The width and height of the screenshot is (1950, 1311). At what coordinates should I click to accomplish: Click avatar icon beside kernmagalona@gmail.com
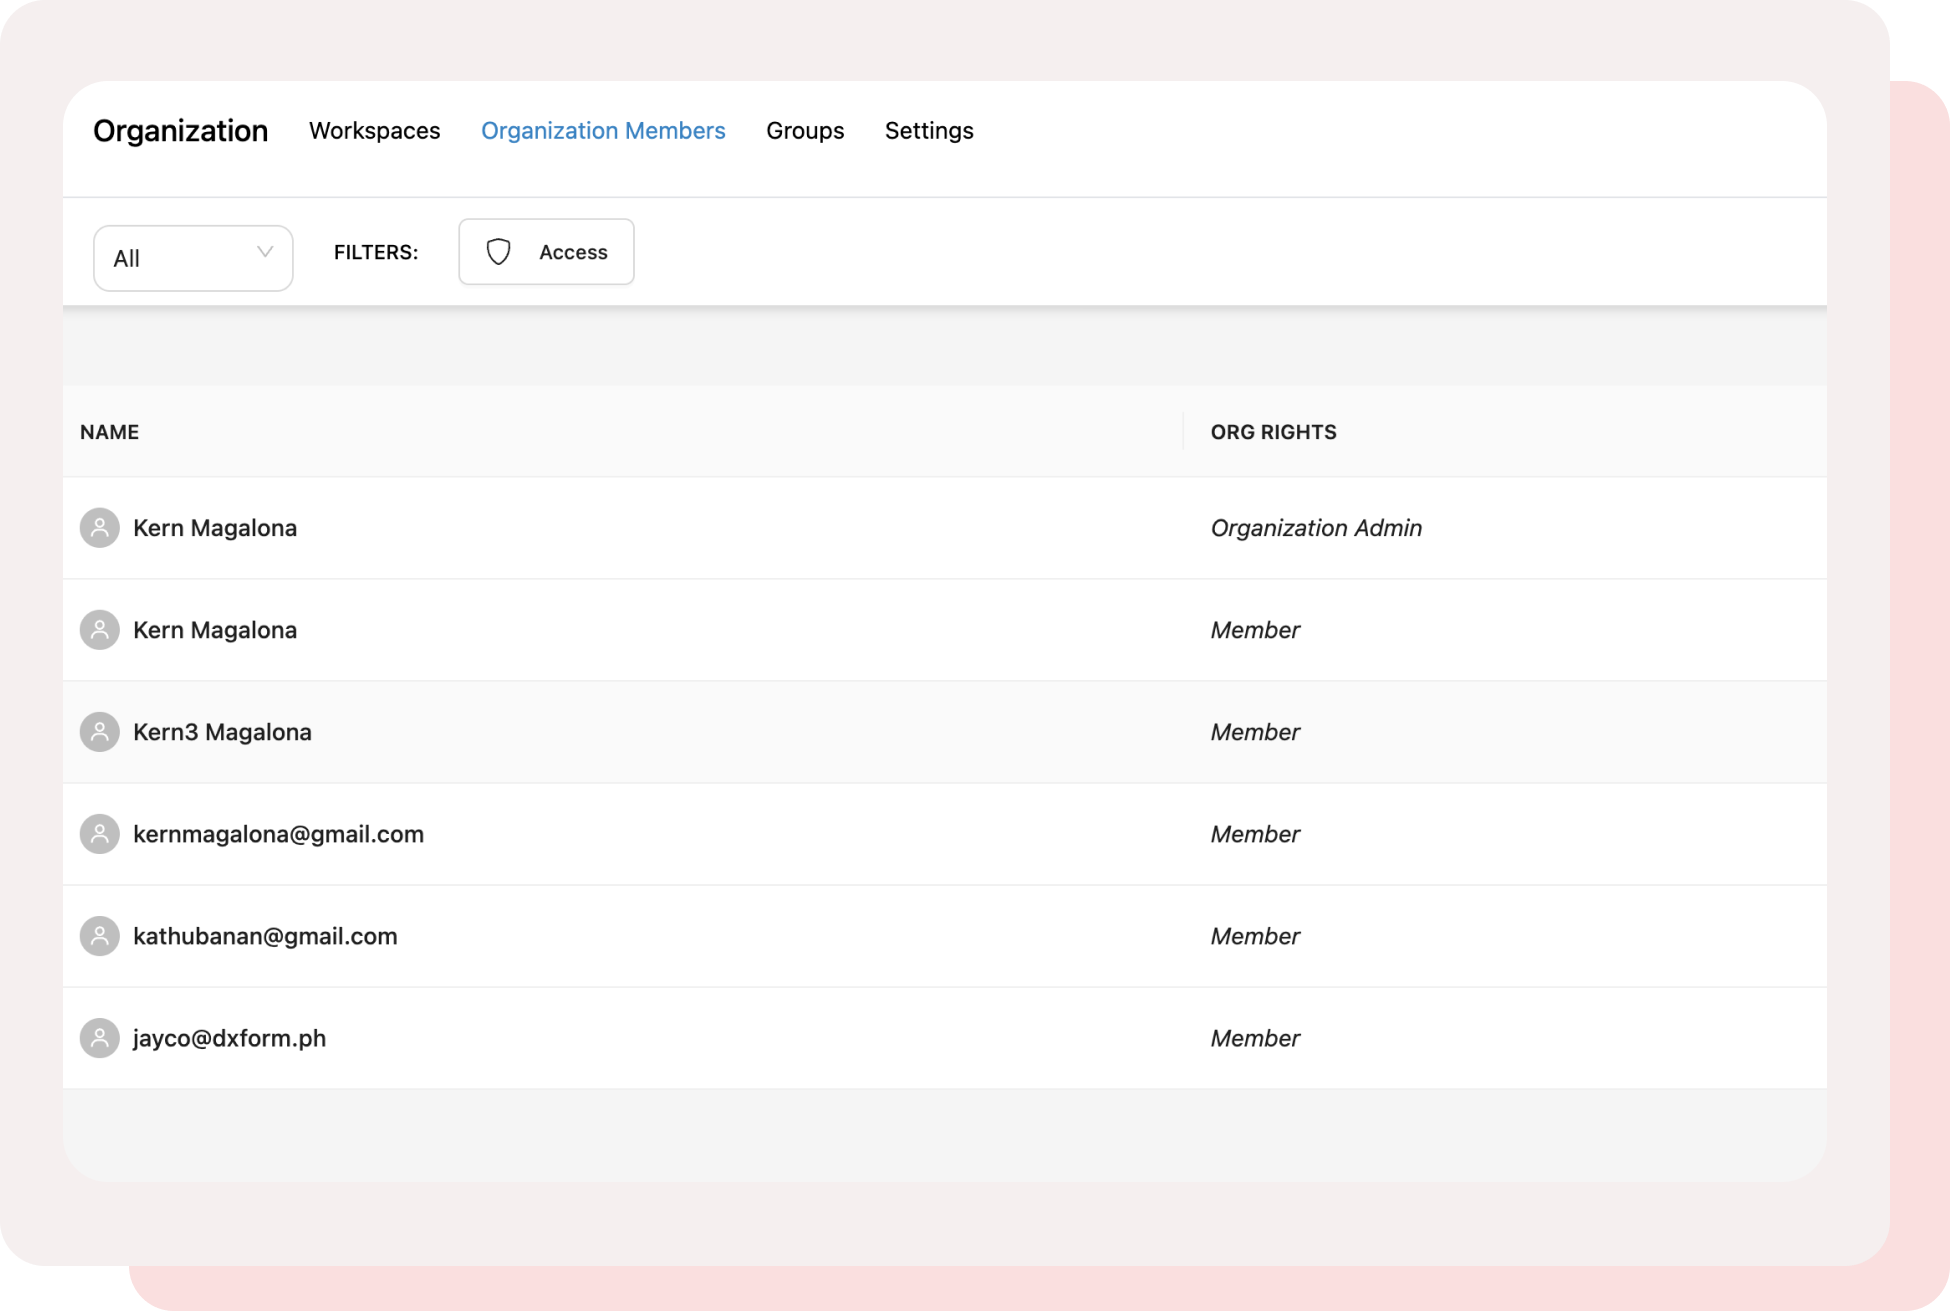99,834
